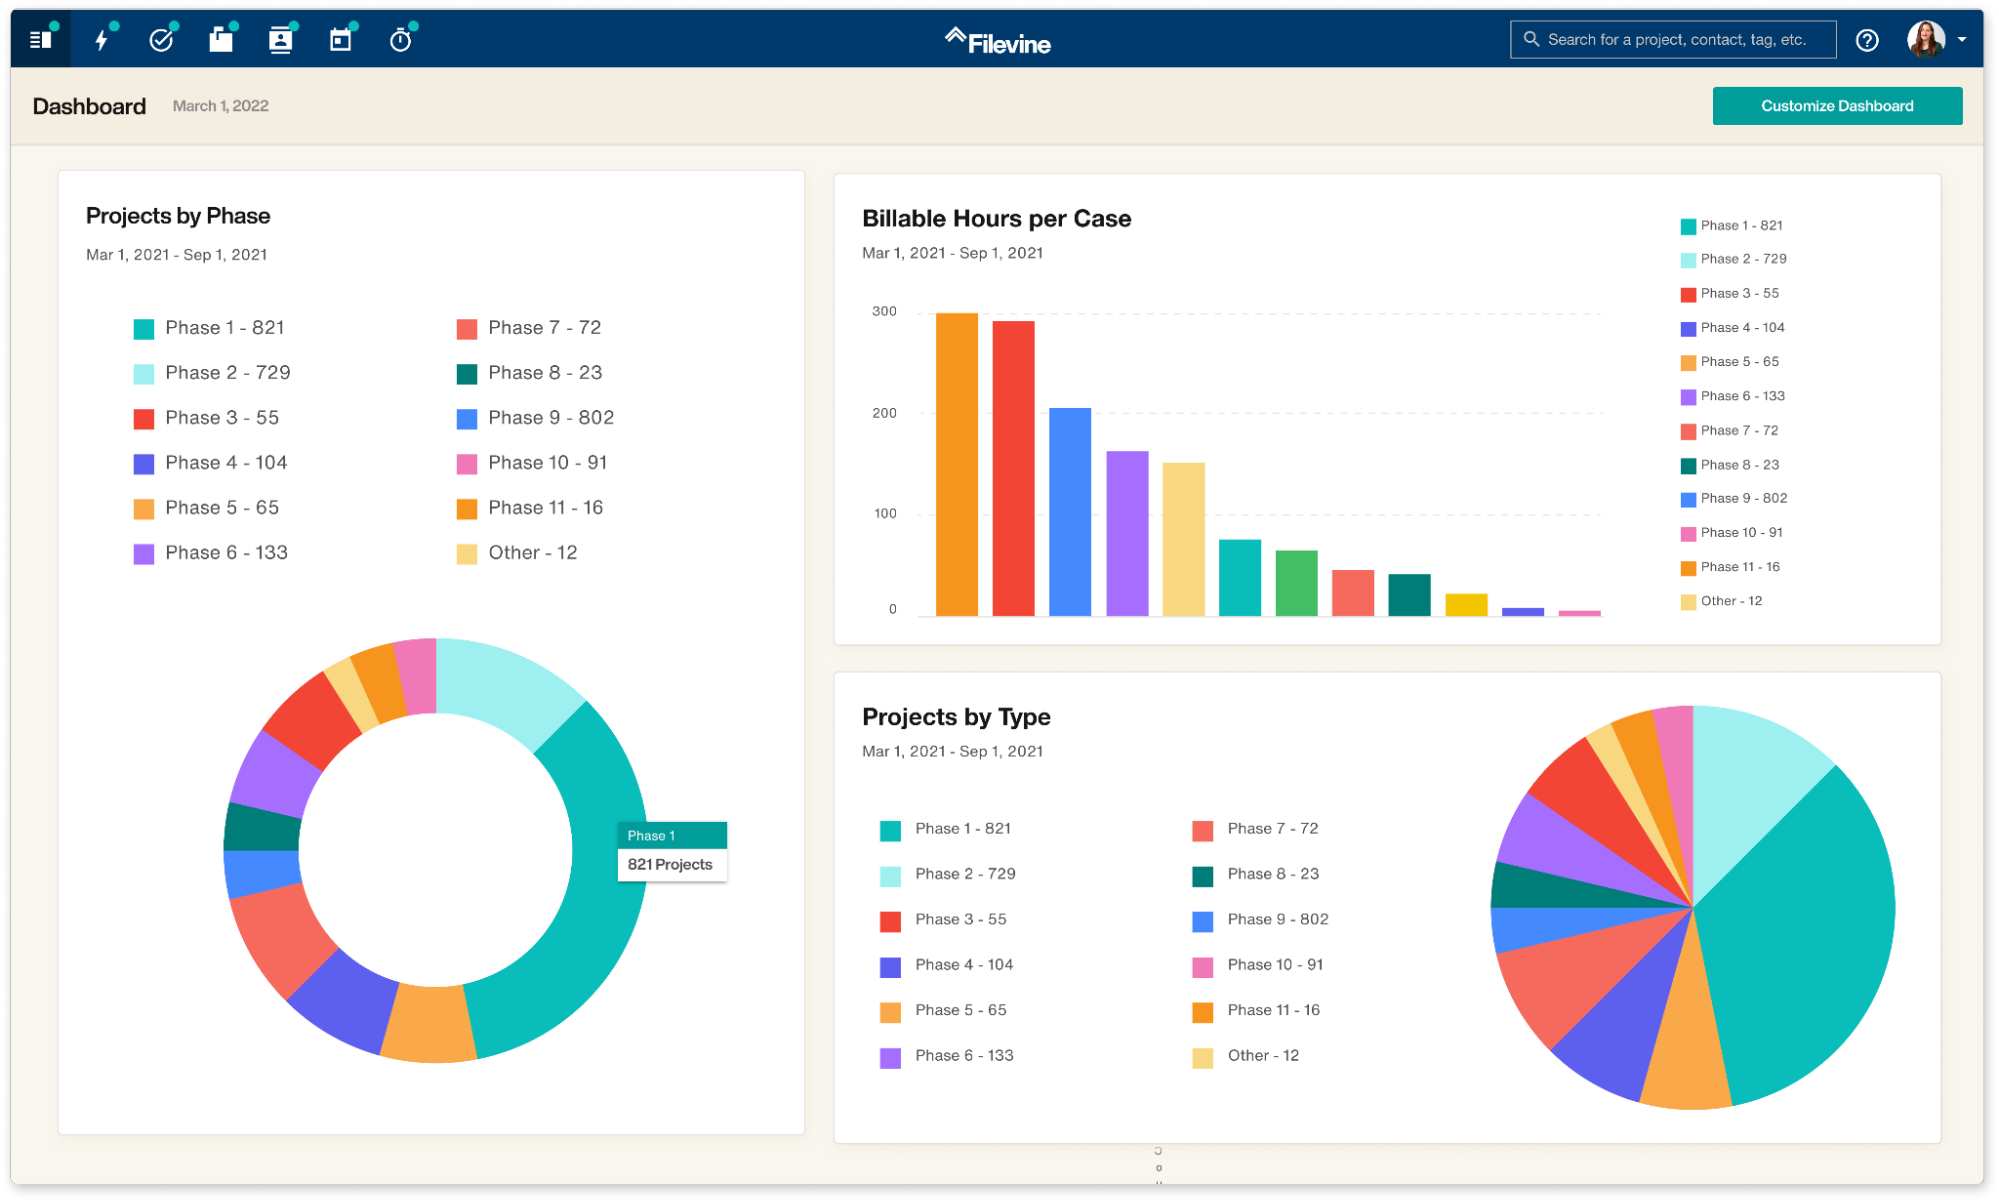Expand the Phase 11 legend entry
Viewport: 1999px width, 1202px height.
(x=546, y=507)
